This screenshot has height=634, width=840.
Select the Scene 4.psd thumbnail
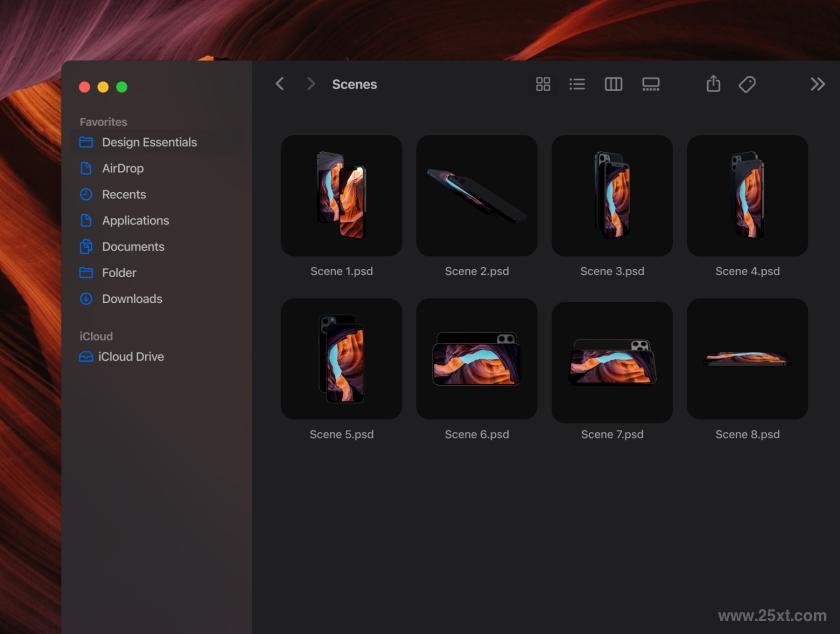747,196
